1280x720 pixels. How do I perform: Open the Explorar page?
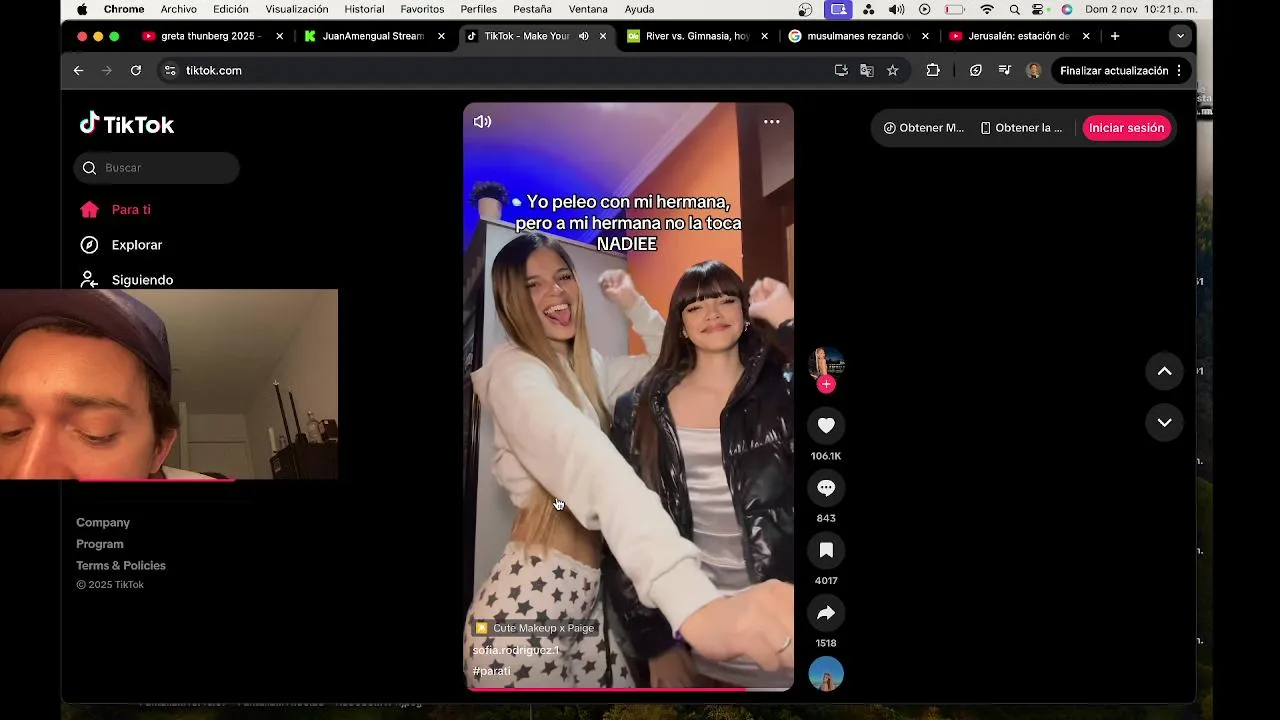click(121, 245)
